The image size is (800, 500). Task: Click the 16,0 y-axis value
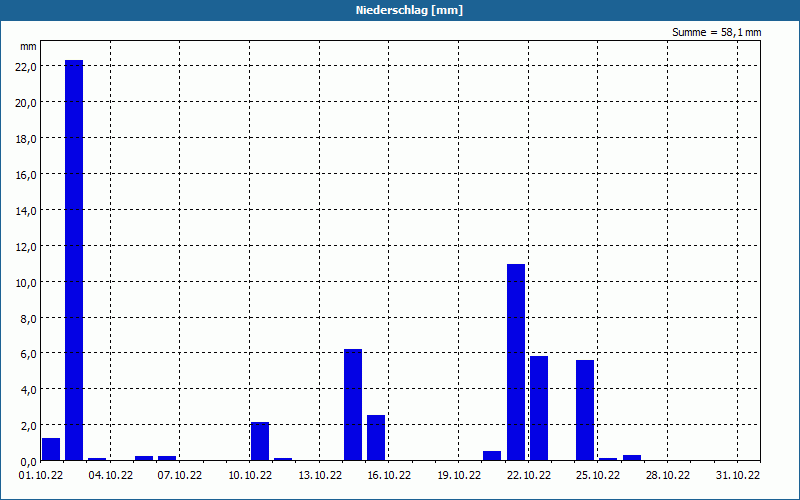pyautogui.click(x=27, y=174)
